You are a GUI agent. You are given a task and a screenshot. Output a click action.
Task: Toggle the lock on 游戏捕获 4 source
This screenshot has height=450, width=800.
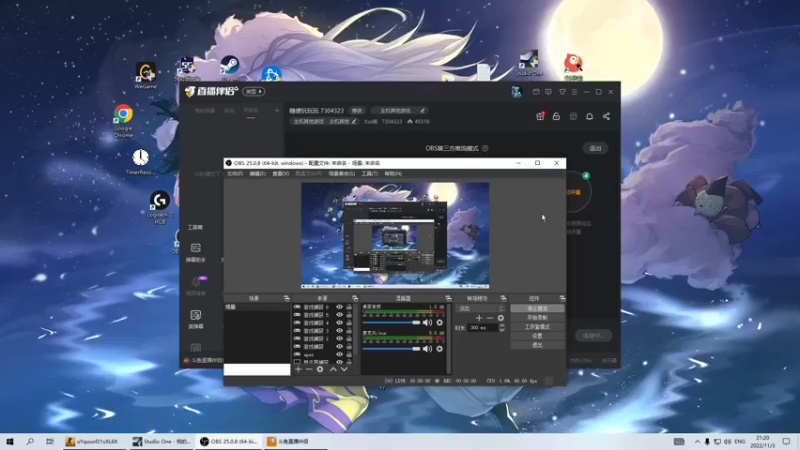349,322
